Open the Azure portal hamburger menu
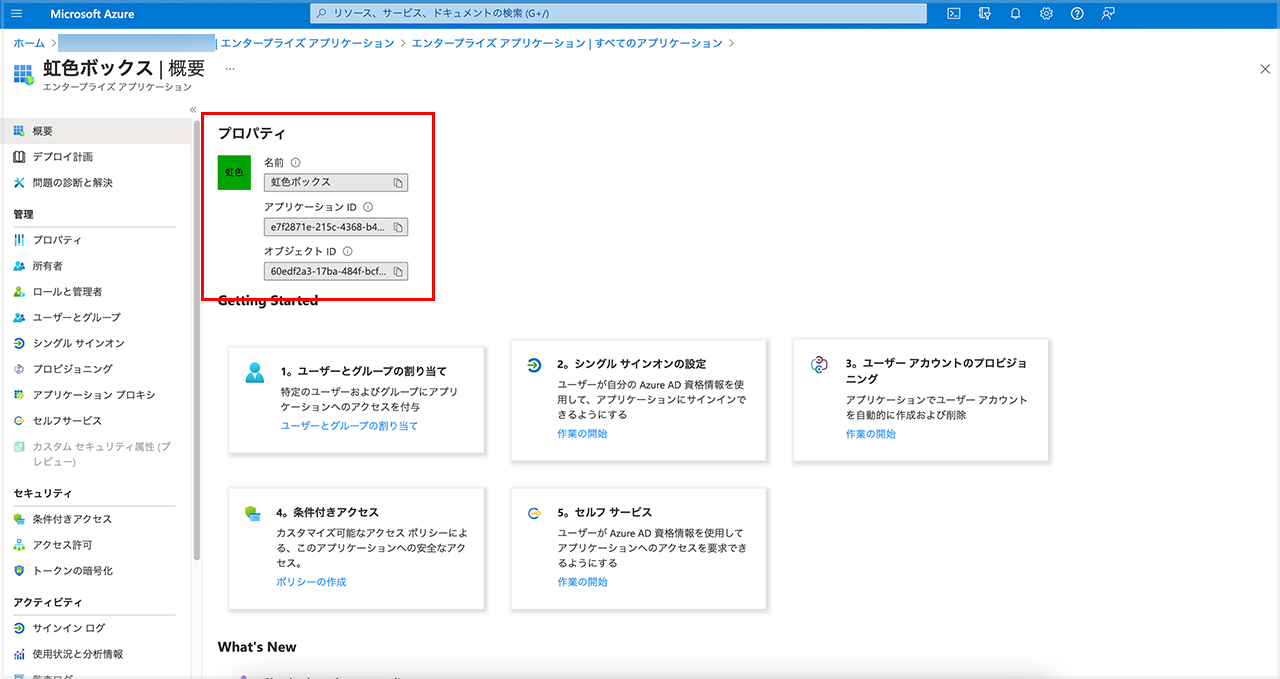This screenshot has height=679, width=1280. point(16,14)
